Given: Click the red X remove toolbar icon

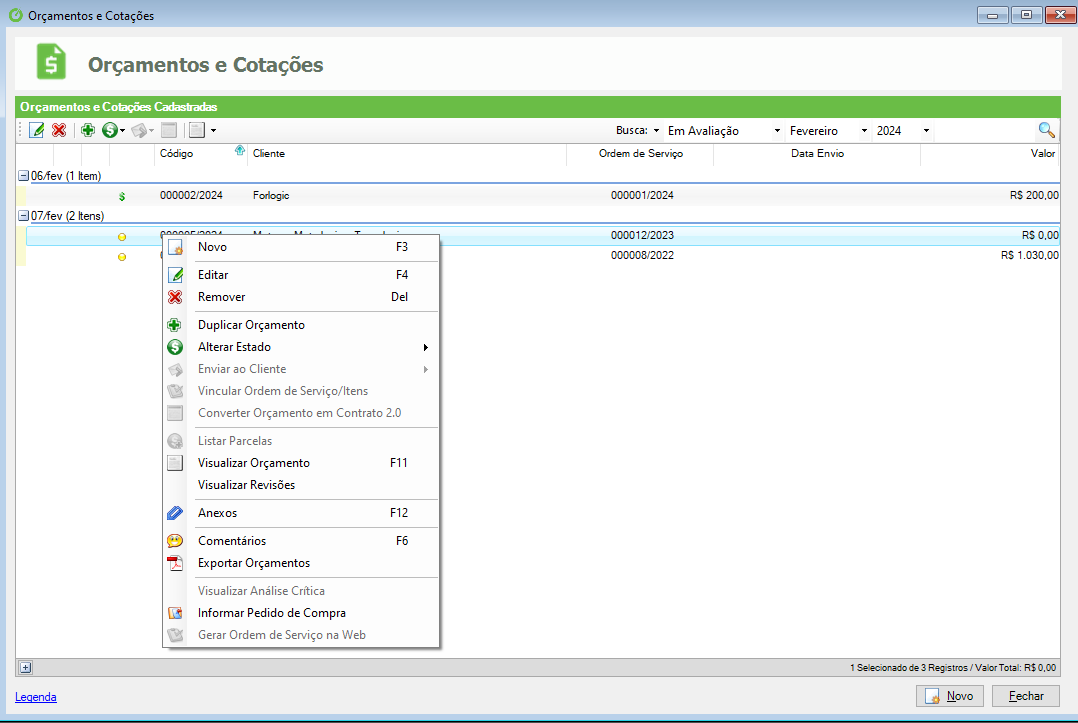Looking at the screenshot, I should (x=59, y=130).
